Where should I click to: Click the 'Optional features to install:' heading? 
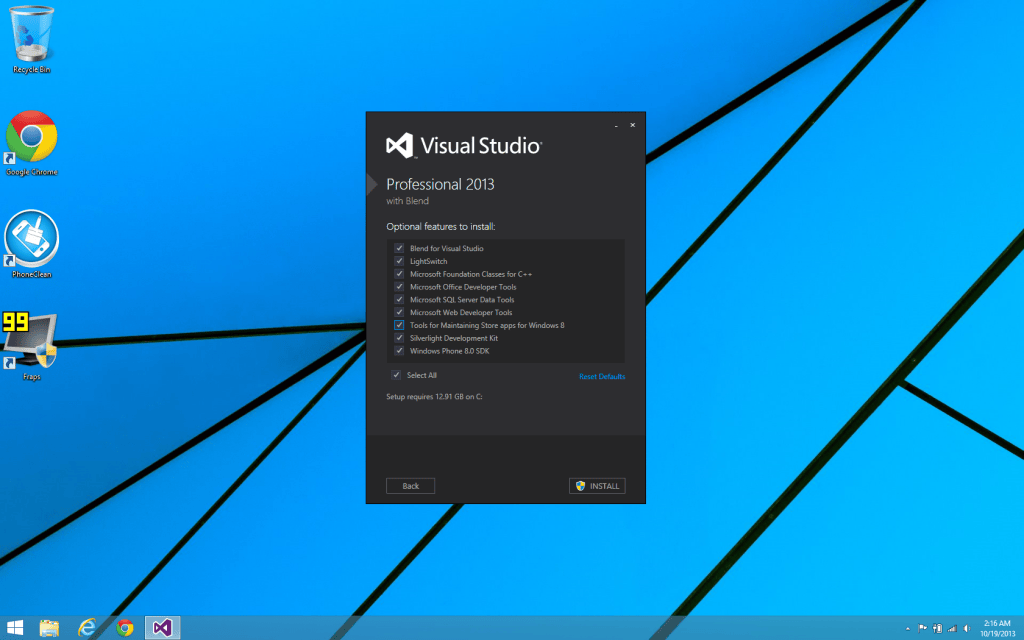[x=441, y=227]
